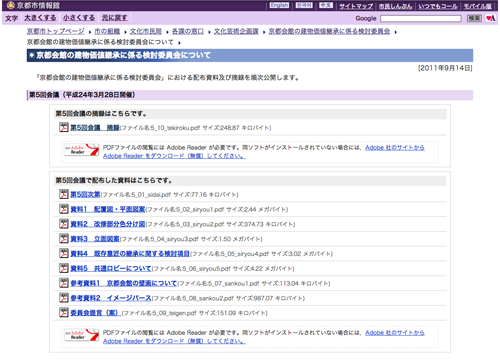
Task: Click Adobe Reader download link in 資料 section
Action: (174, 341)
